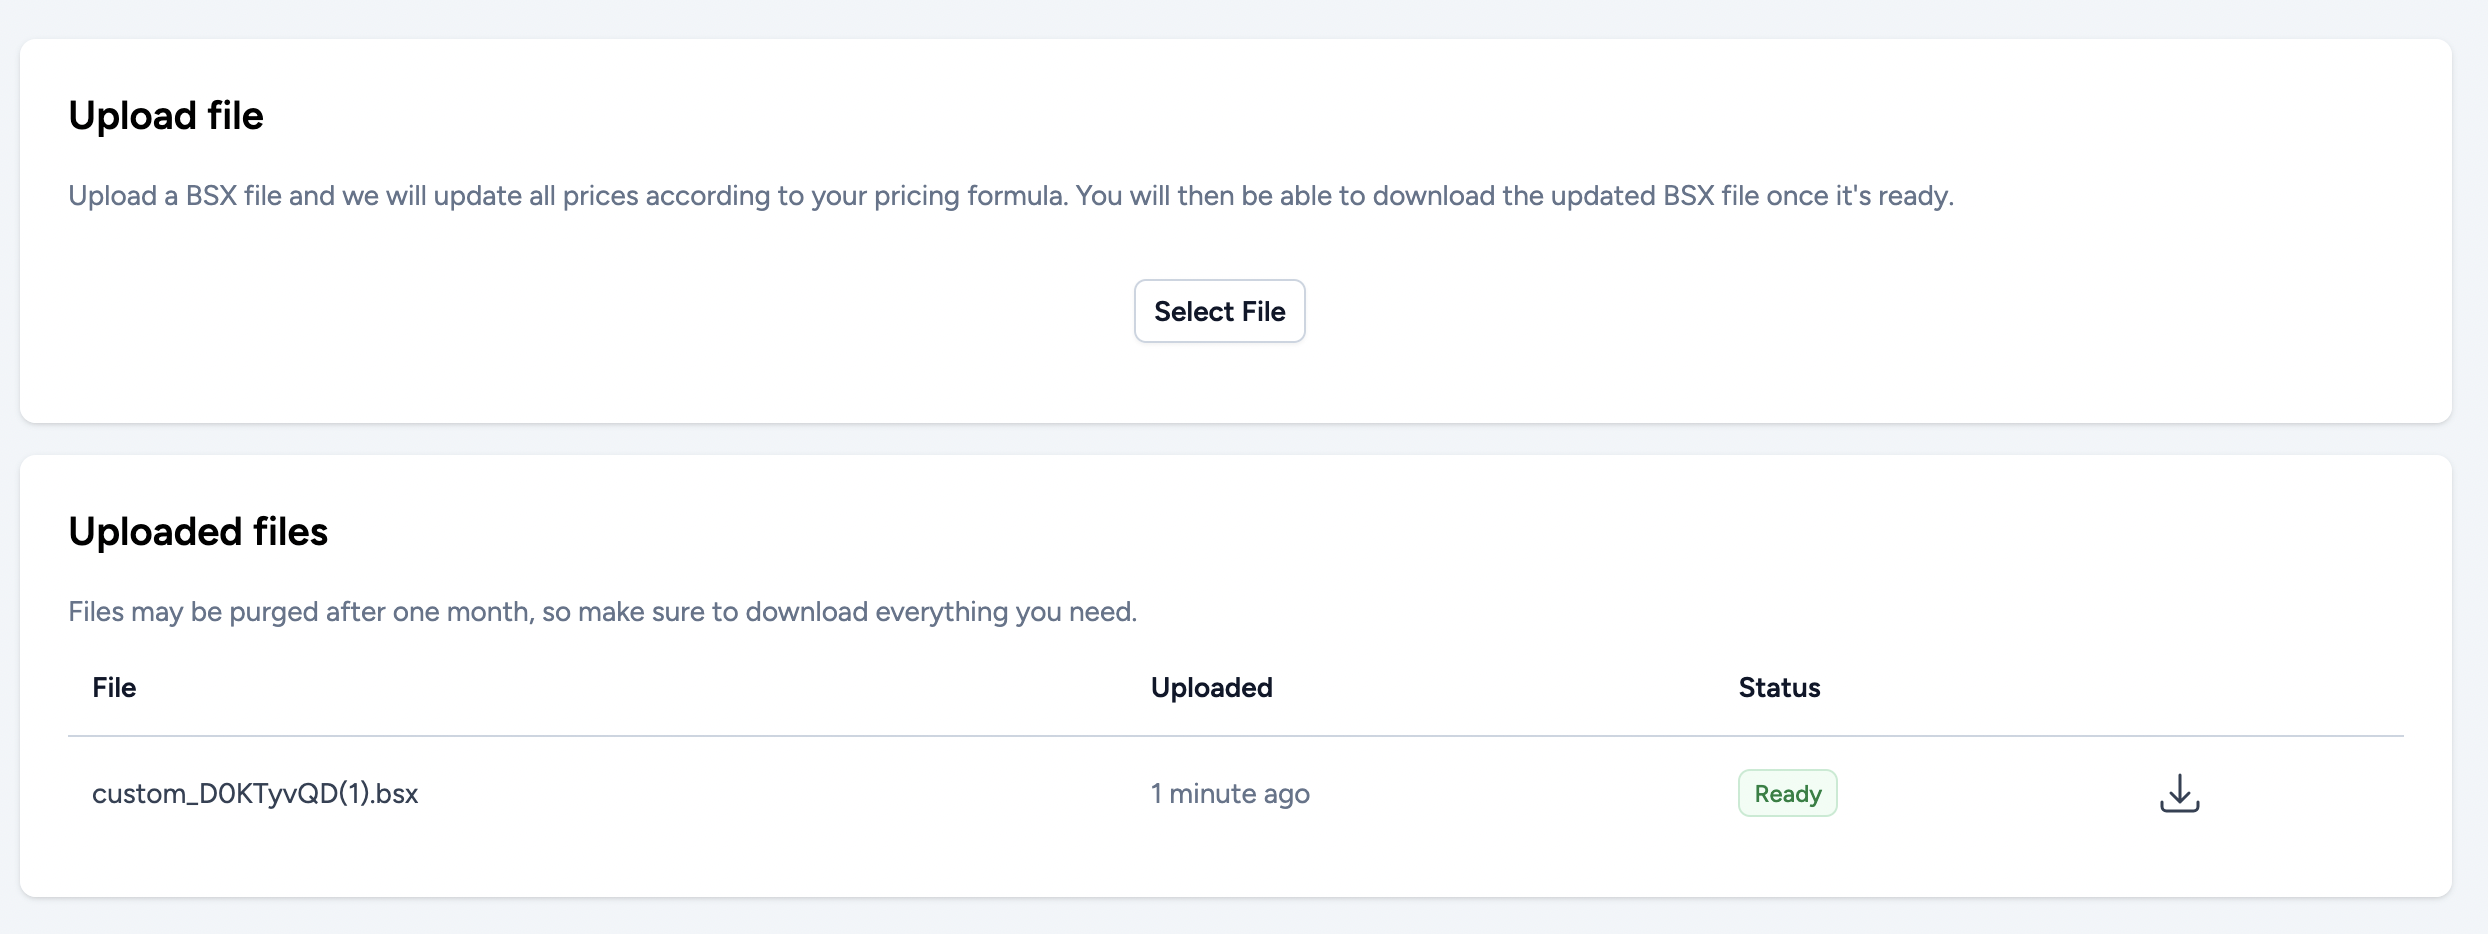Click the 'Upload file' heading

166,115
